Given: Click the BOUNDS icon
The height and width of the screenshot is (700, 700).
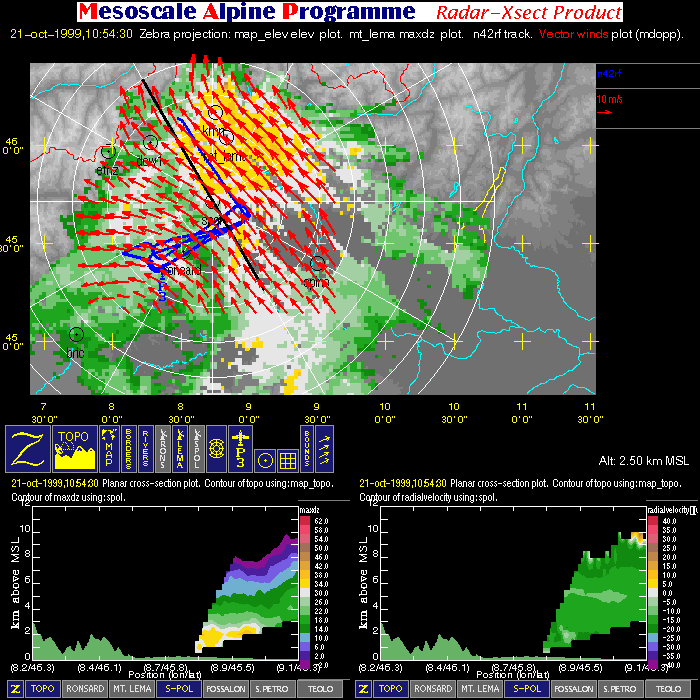Looking at the screenshot, I should [x=307, y=449].
